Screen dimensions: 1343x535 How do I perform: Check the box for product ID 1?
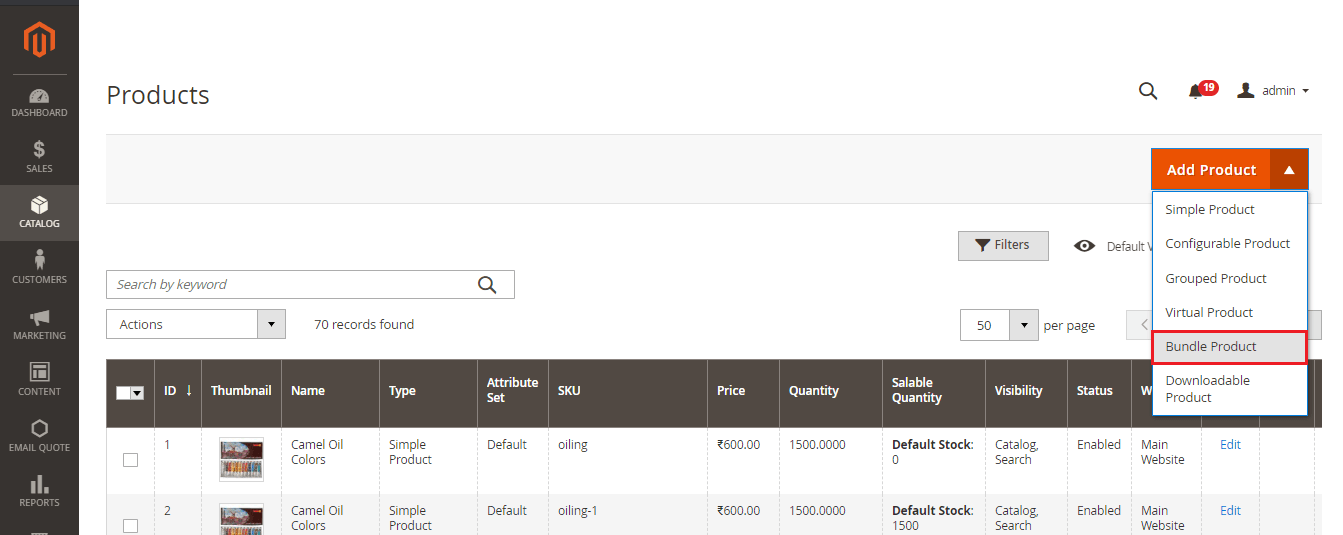[x=130, y=460]
